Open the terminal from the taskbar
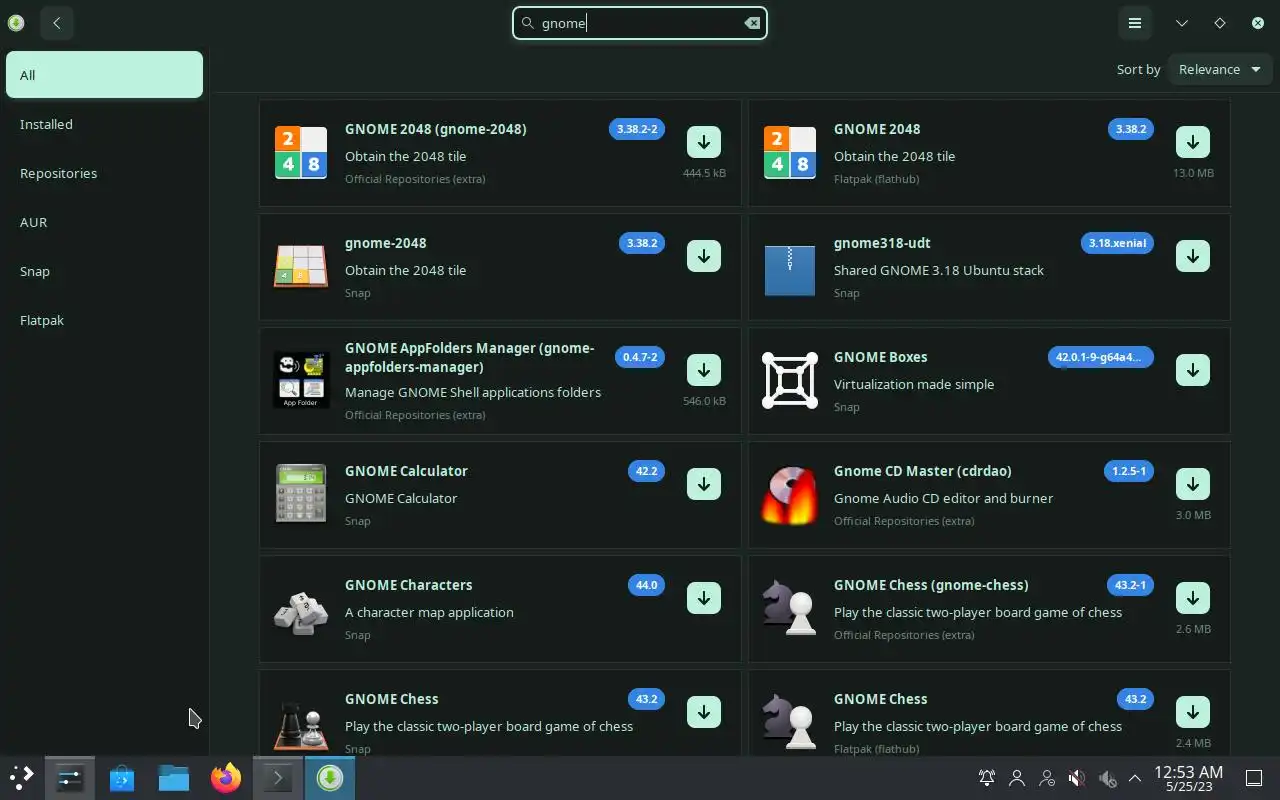Viewport: 1280px width, 800px height. pyautogui.click(x=277, y=777)
